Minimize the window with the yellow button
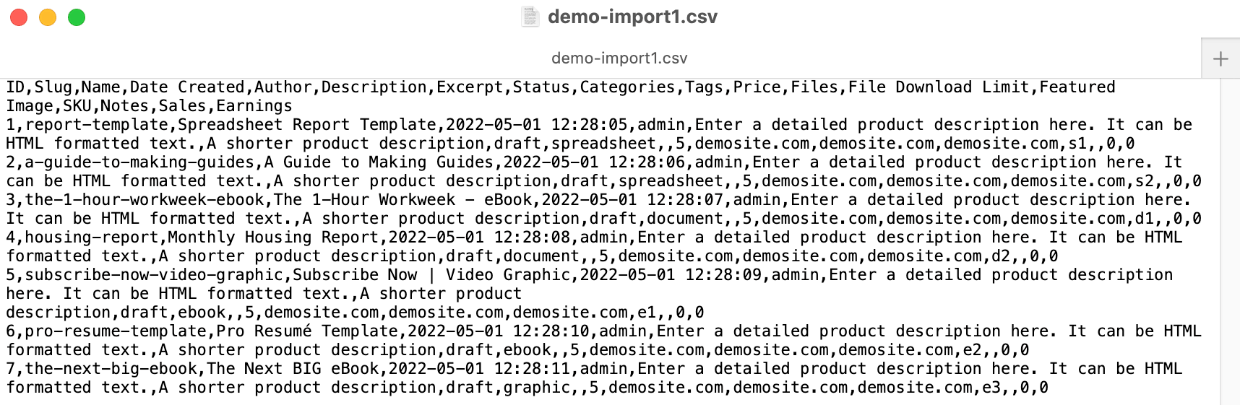Screen dimensions: 1240x405 click(47, 18)
